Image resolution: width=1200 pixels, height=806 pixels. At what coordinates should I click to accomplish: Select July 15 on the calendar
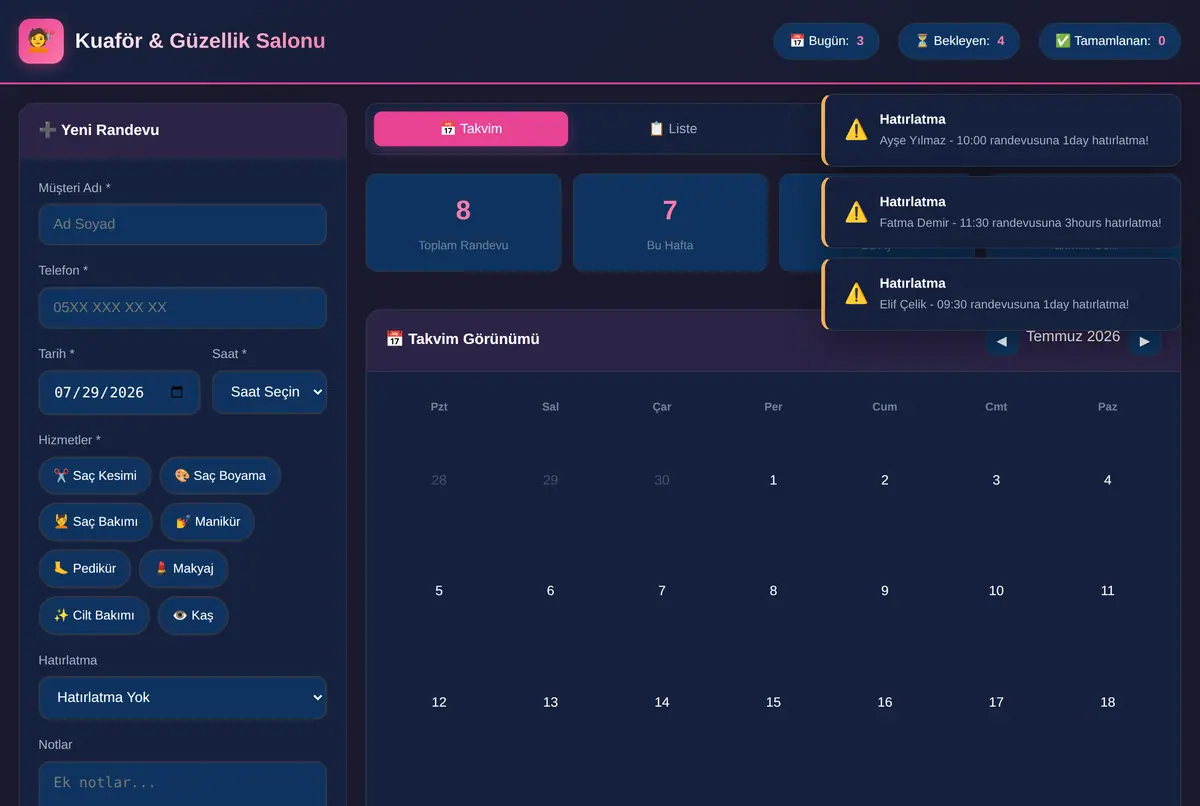click(773, 702)
